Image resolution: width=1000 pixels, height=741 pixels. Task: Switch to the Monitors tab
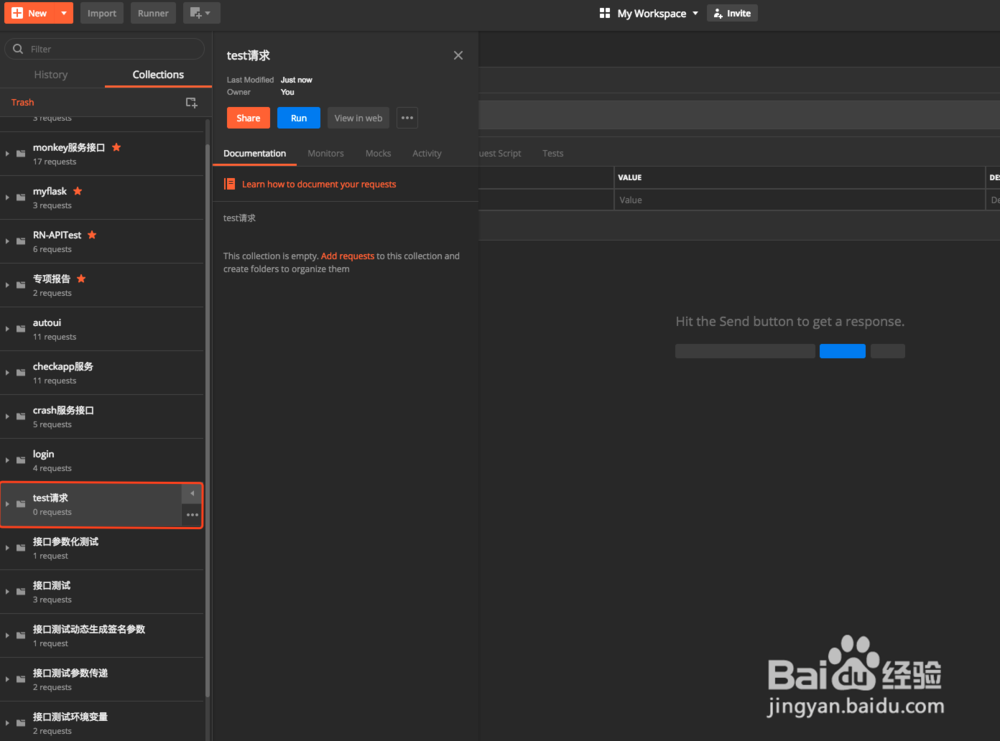coord(325,154)
